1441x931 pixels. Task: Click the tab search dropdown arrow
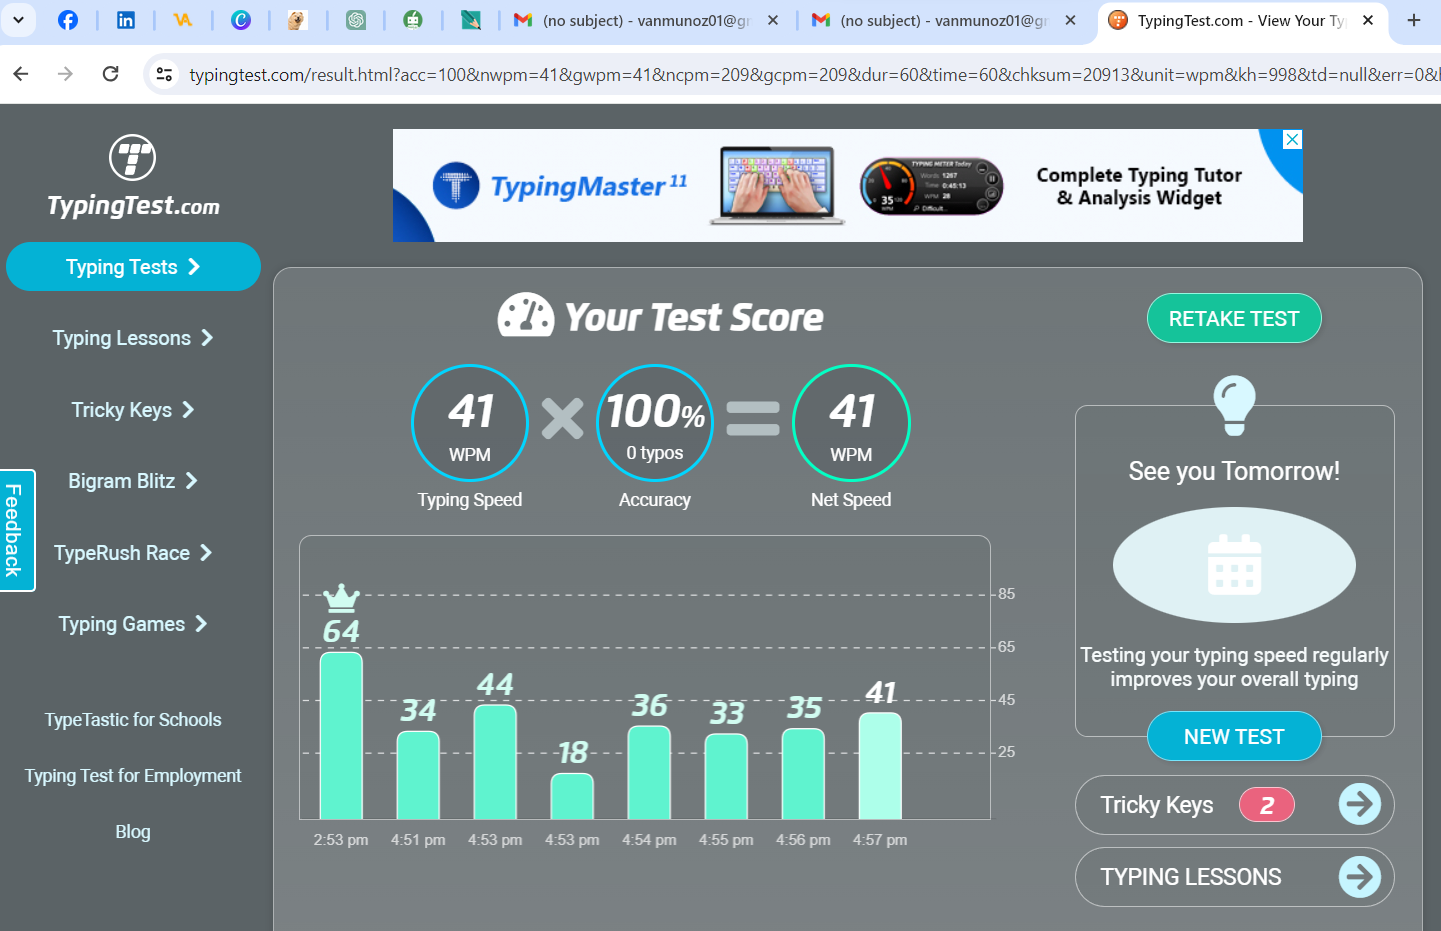point(18,20)
